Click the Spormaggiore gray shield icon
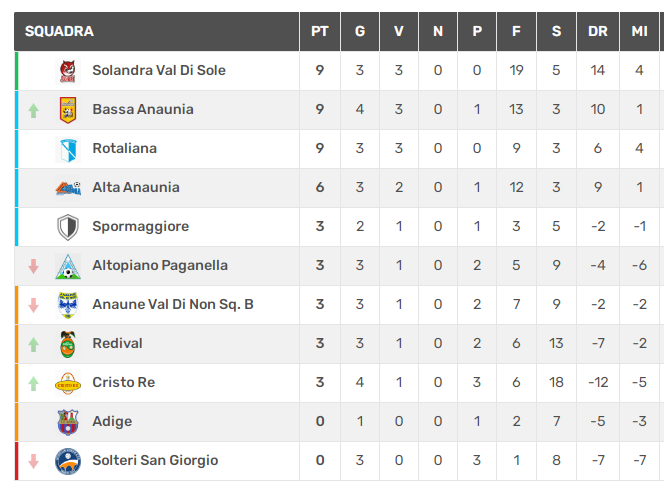This screenshot has width=664, height=488. click(68, 227)
